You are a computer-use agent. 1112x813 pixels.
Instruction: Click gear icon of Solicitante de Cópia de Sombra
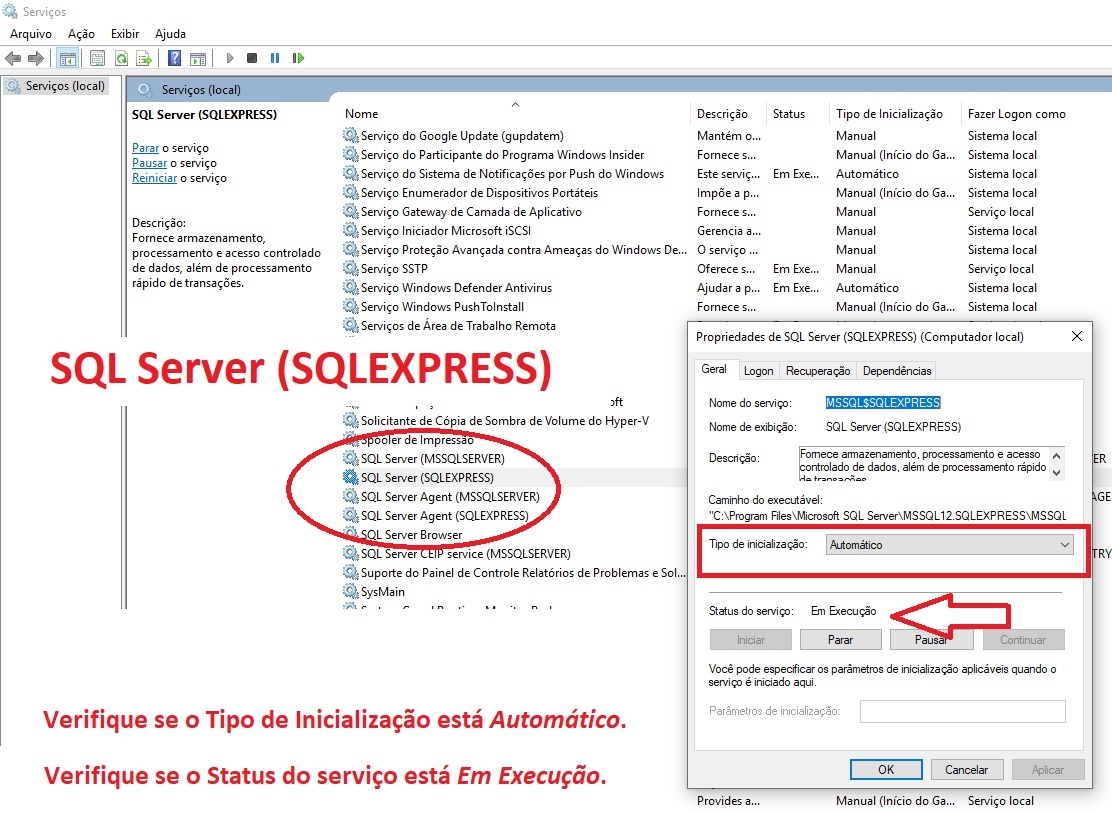(x=350, y=420)
